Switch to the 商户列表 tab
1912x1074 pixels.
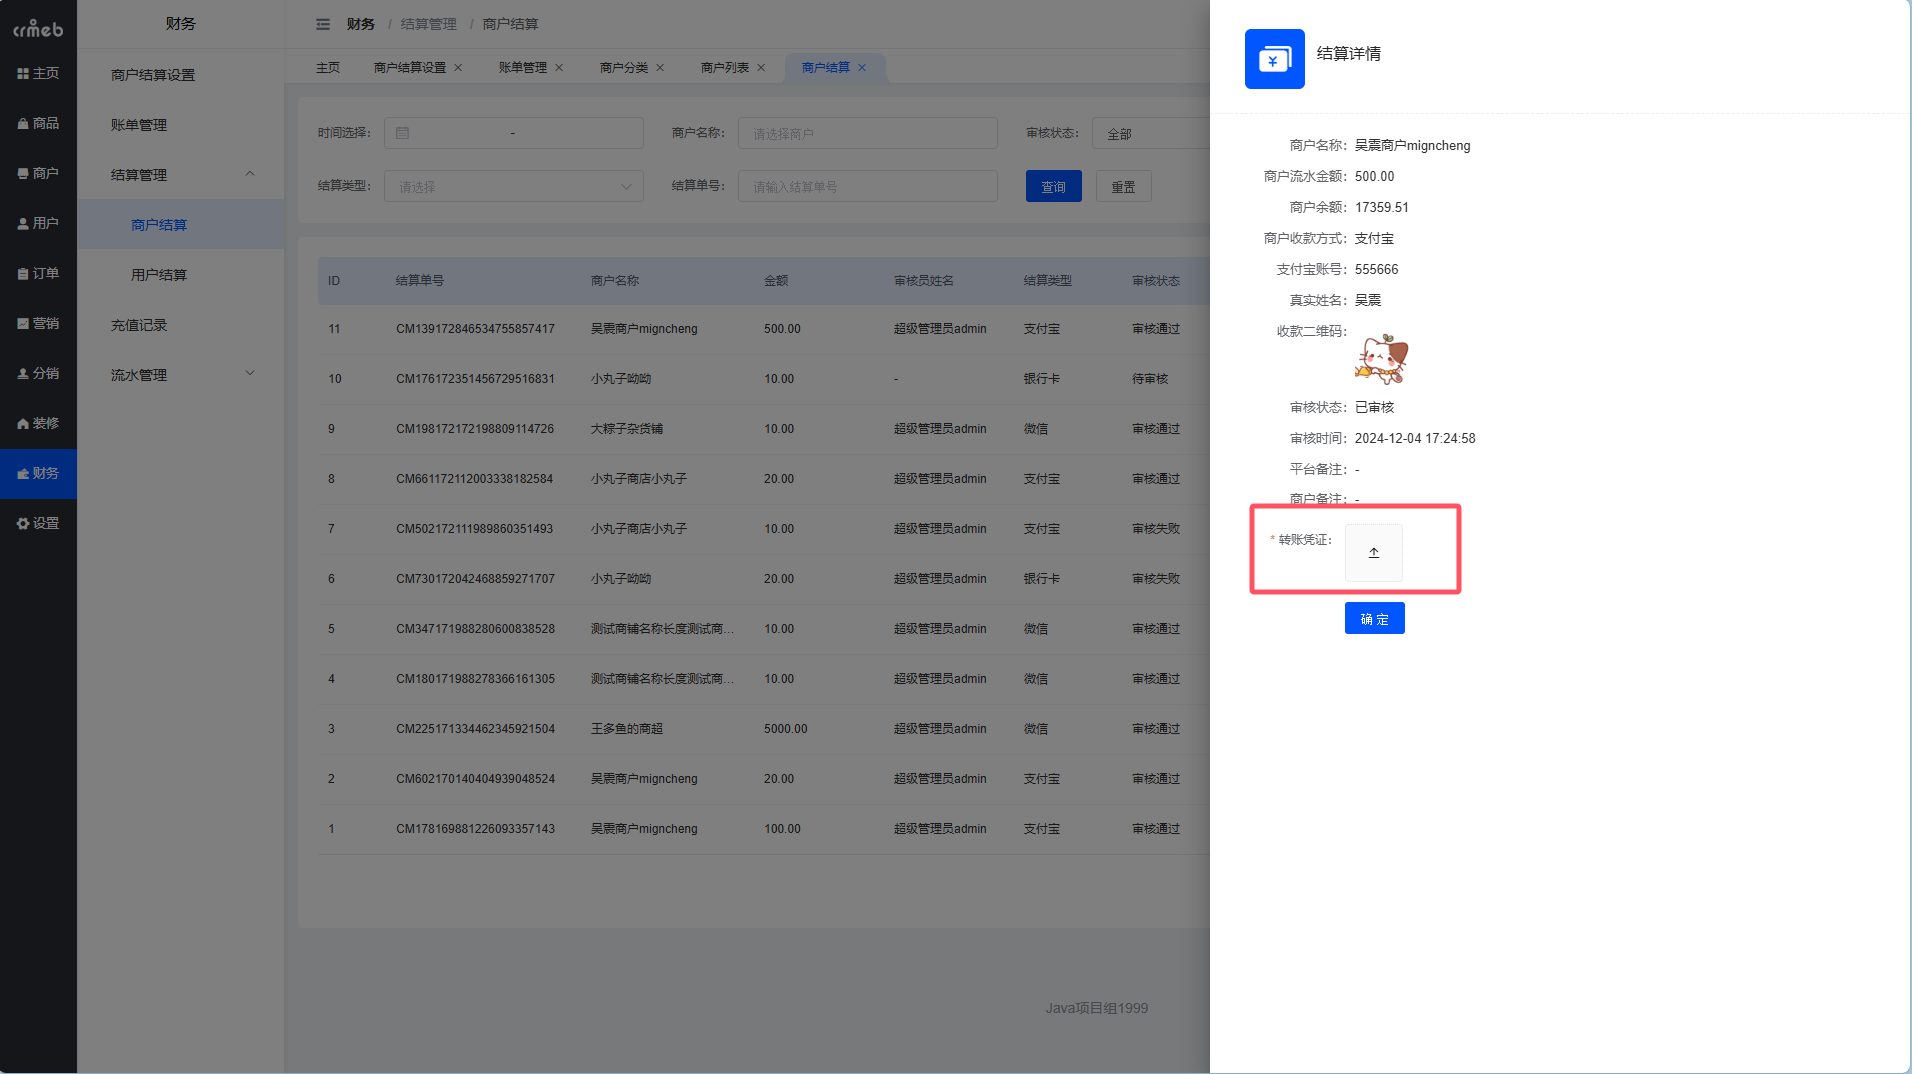[724, 68]
